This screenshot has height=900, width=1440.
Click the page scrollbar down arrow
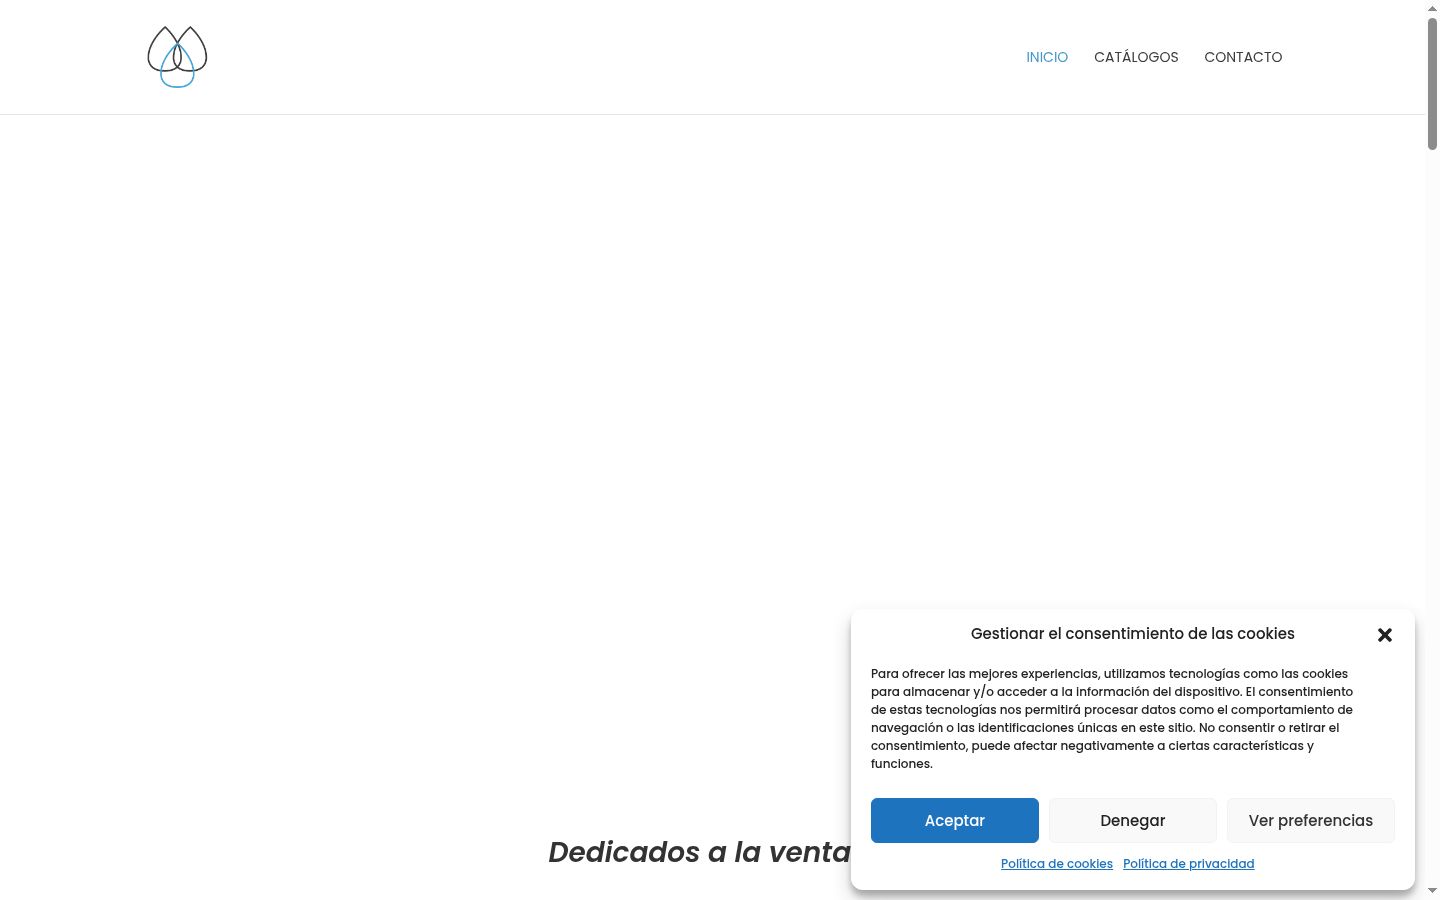[1432, 891]
